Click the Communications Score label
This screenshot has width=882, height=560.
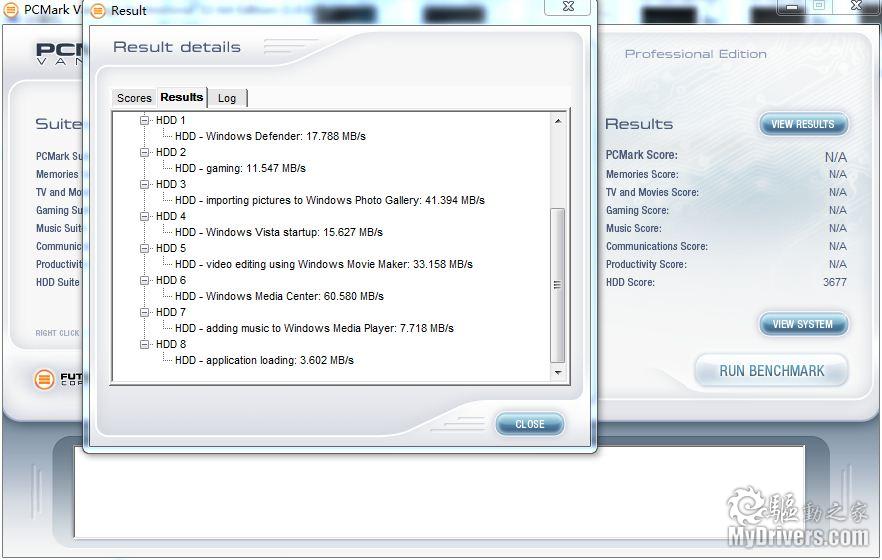tap(657, 246)
